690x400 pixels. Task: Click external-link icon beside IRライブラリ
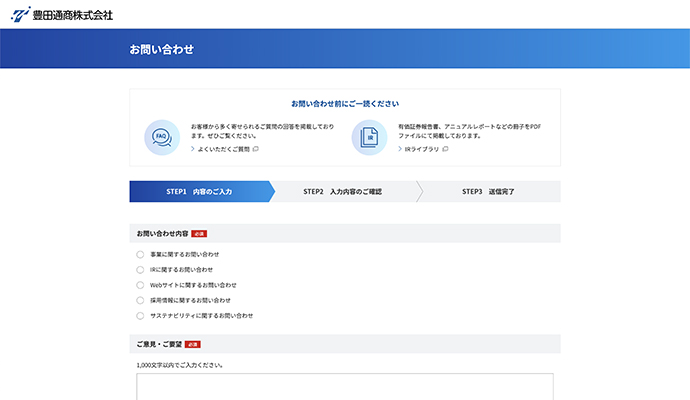coord(445,149)
